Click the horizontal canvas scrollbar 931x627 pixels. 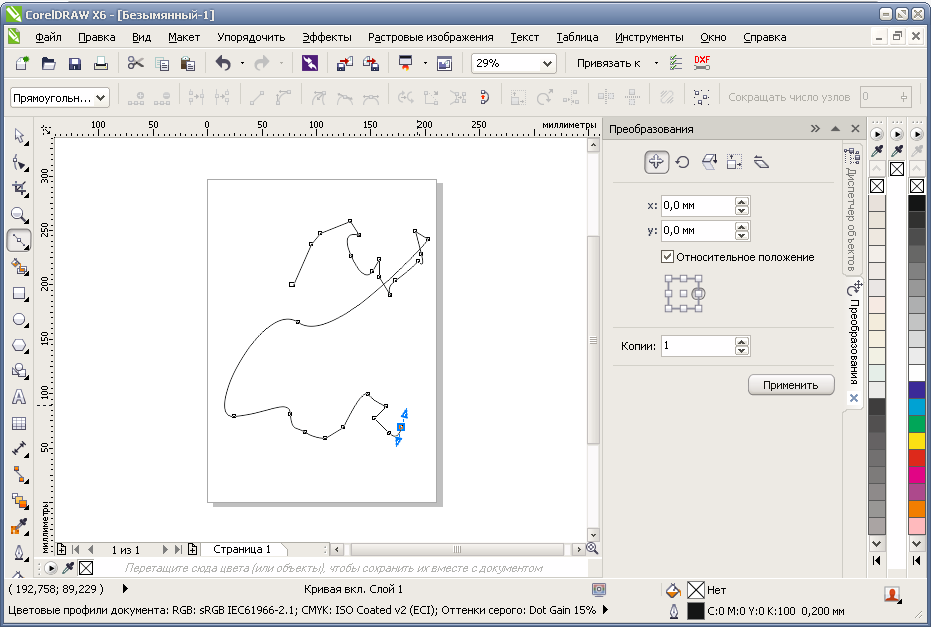(457, 549)
